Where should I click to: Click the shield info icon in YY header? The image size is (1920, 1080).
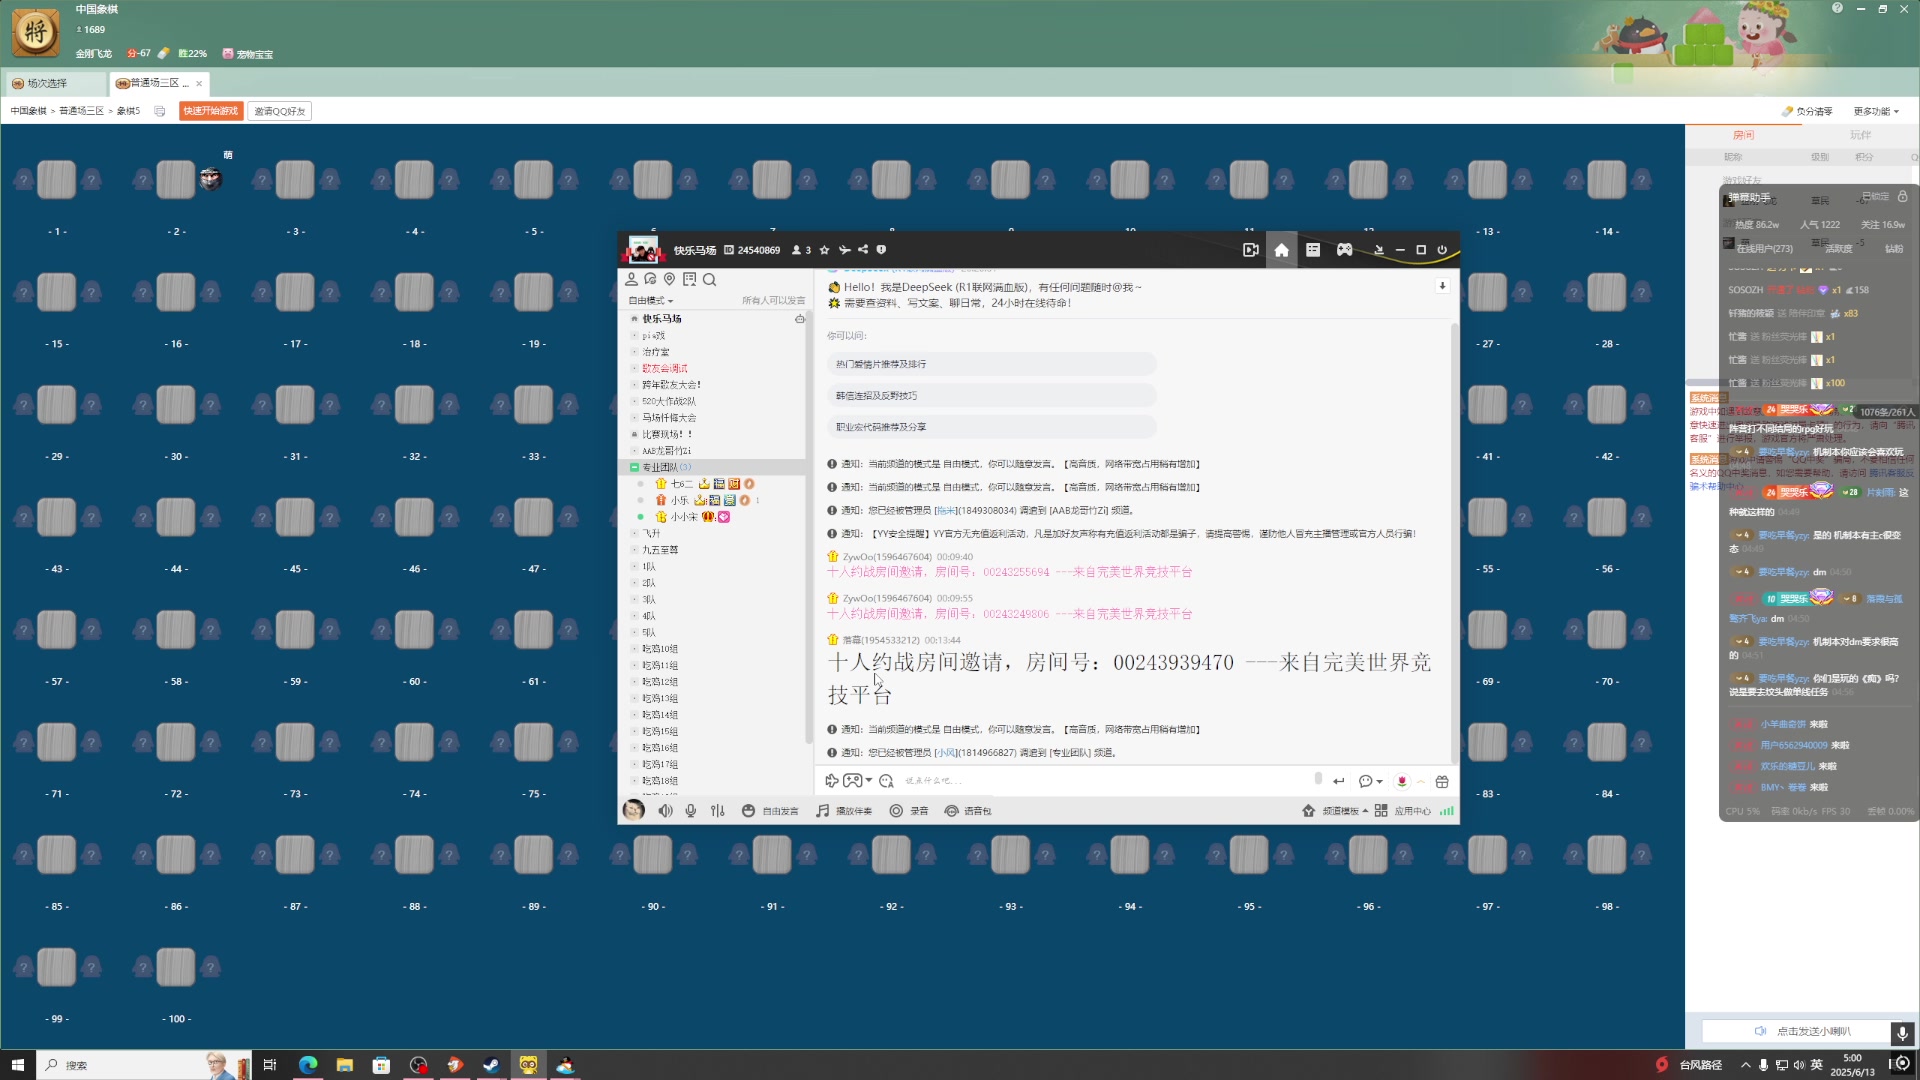click(x=881, y=250)
